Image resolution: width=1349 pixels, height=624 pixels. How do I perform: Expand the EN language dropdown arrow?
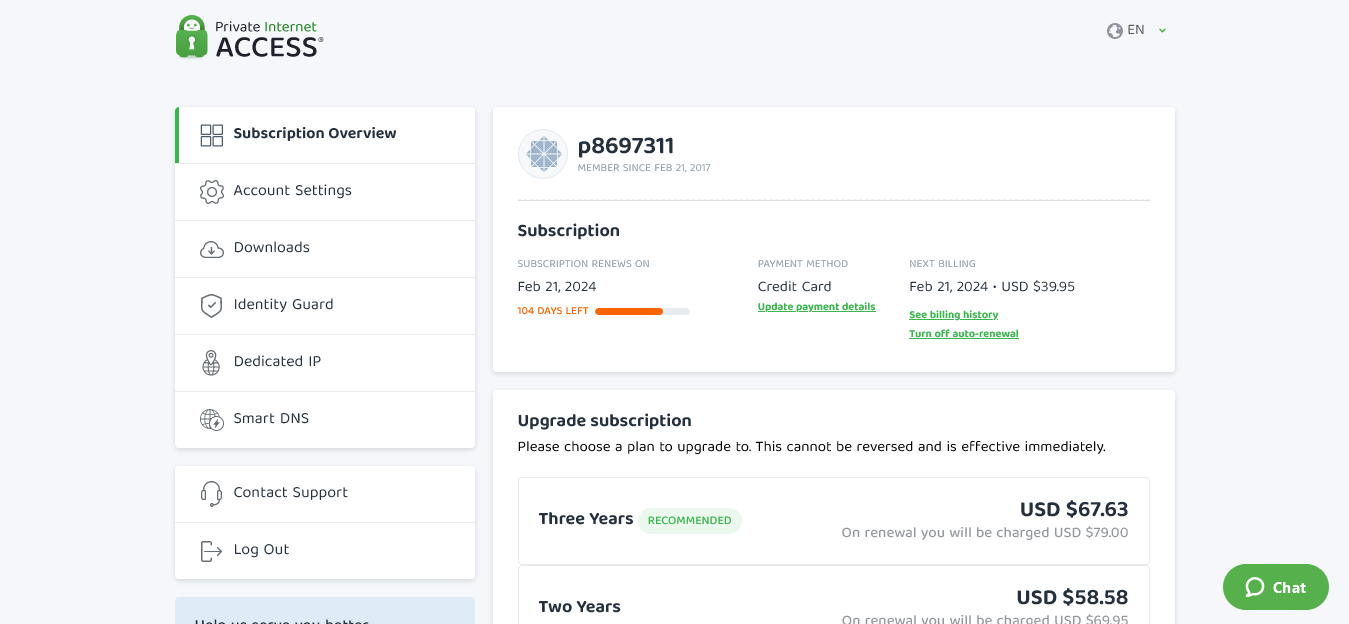point(1162,31)
